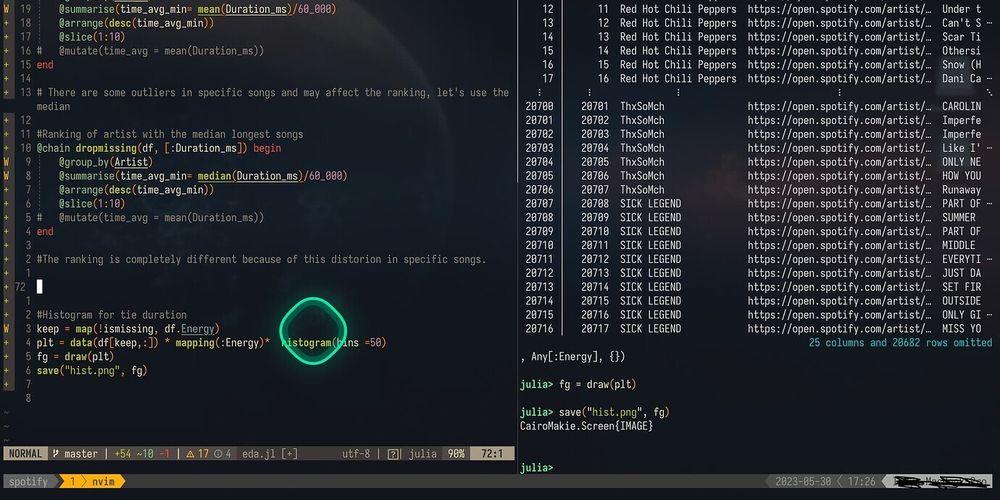Click the 90% scroll position indicator
Viewport: 1000px width, 500px height.
tap(455, 453)
